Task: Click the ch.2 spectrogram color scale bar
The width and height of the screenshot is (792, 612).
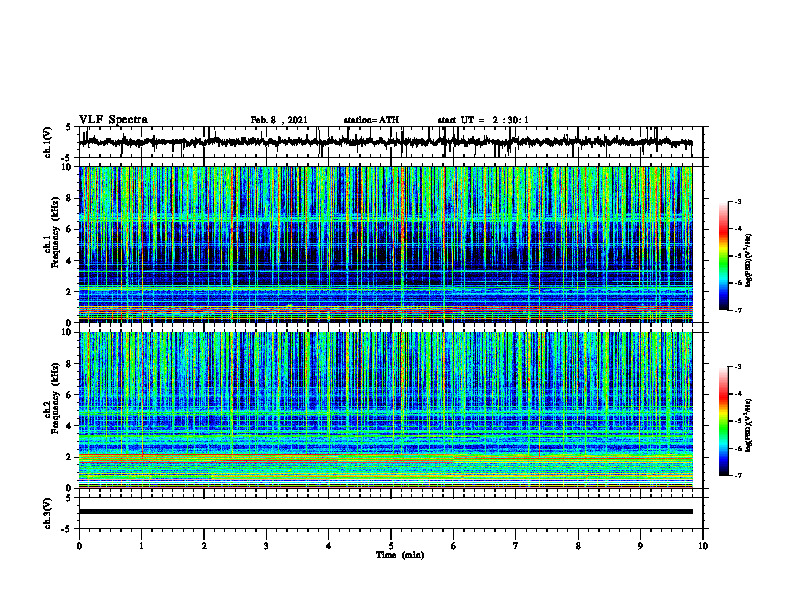Action: pos(723,421)
